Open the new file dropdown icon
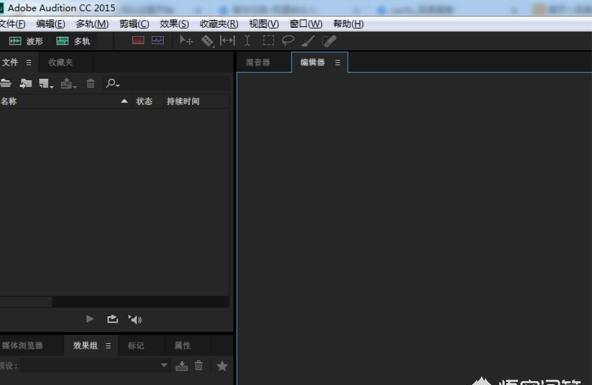 point(46,83)
